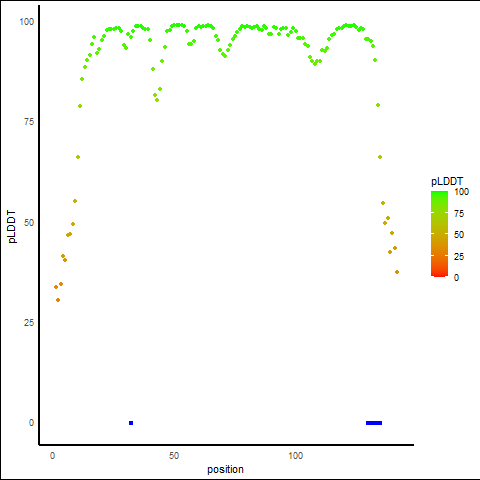This screenshot has height=480, width=480.
Task: Click the lowest green dip point near position 43
Action: click(x=157, y=100)
